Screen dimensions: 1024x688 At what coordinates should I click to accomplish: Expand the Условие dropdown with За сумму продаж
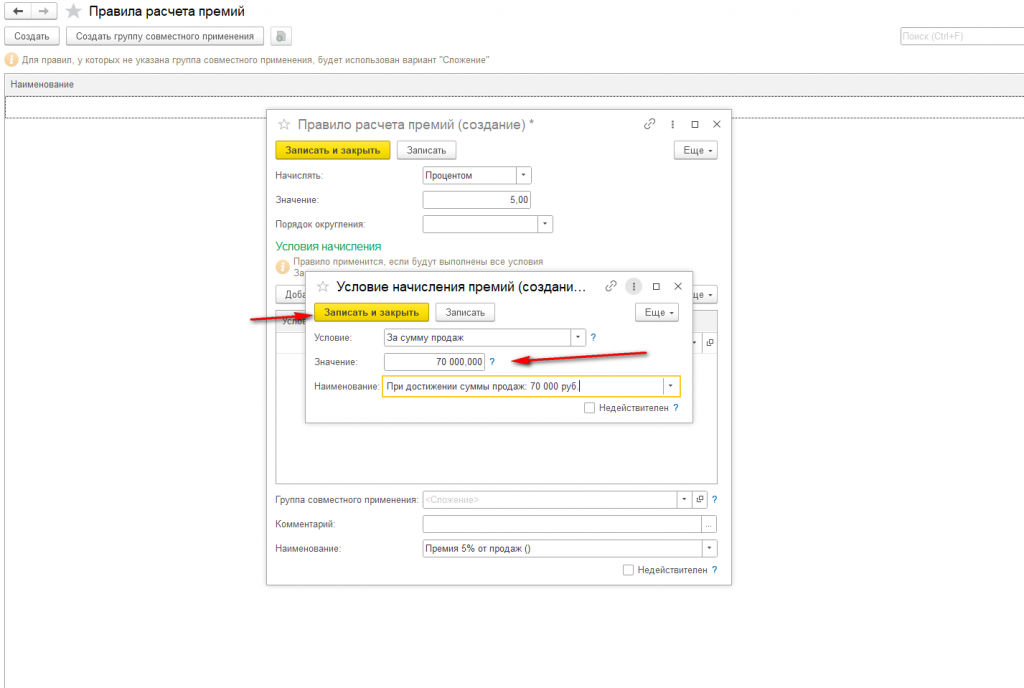click(x=578, y=337)
